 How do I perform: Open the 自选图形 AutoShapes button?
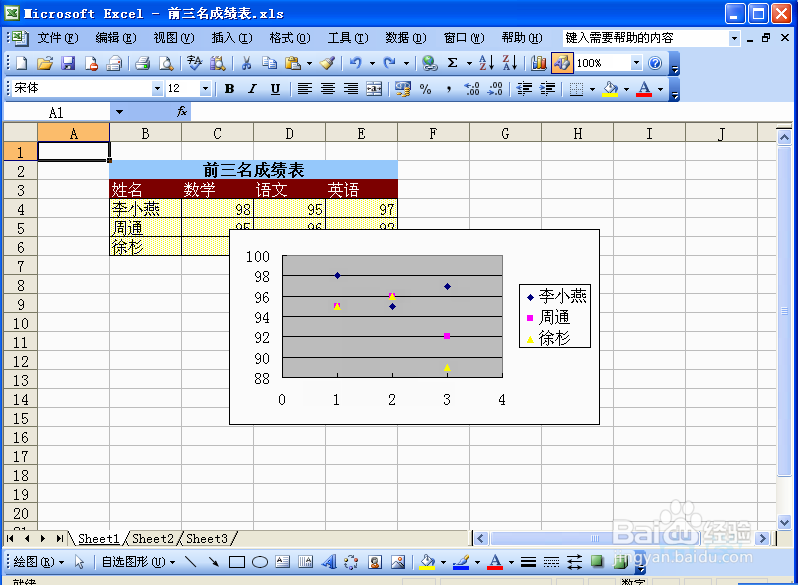click(x=138, y=562)
